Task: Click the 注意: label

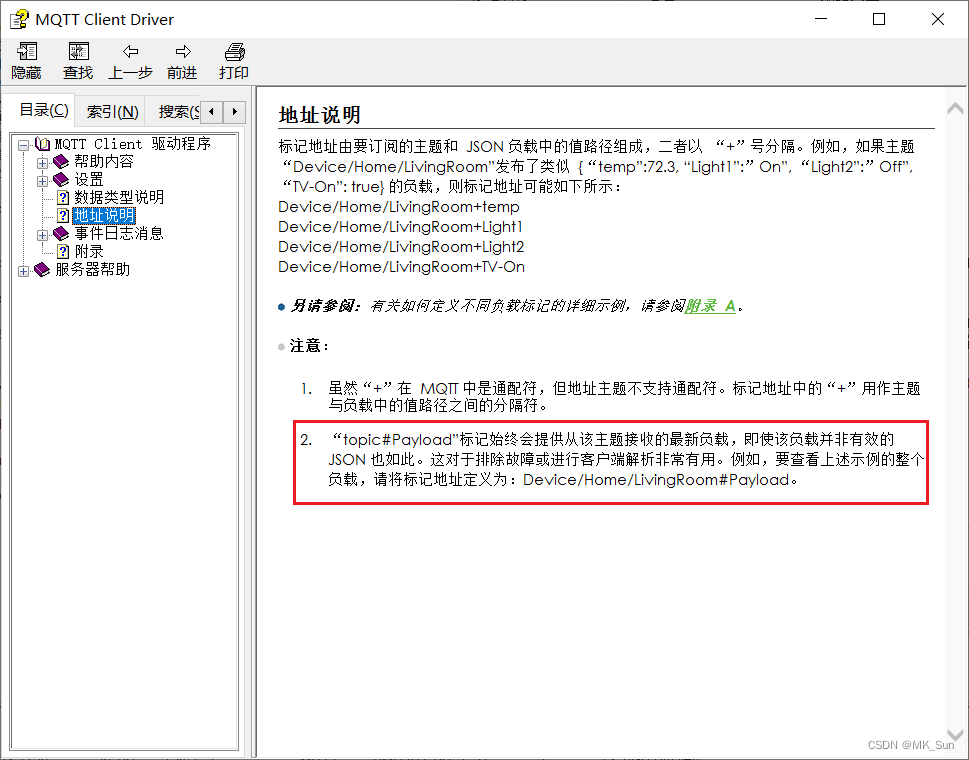Action: pyautogui.click(x=310, y=346)
